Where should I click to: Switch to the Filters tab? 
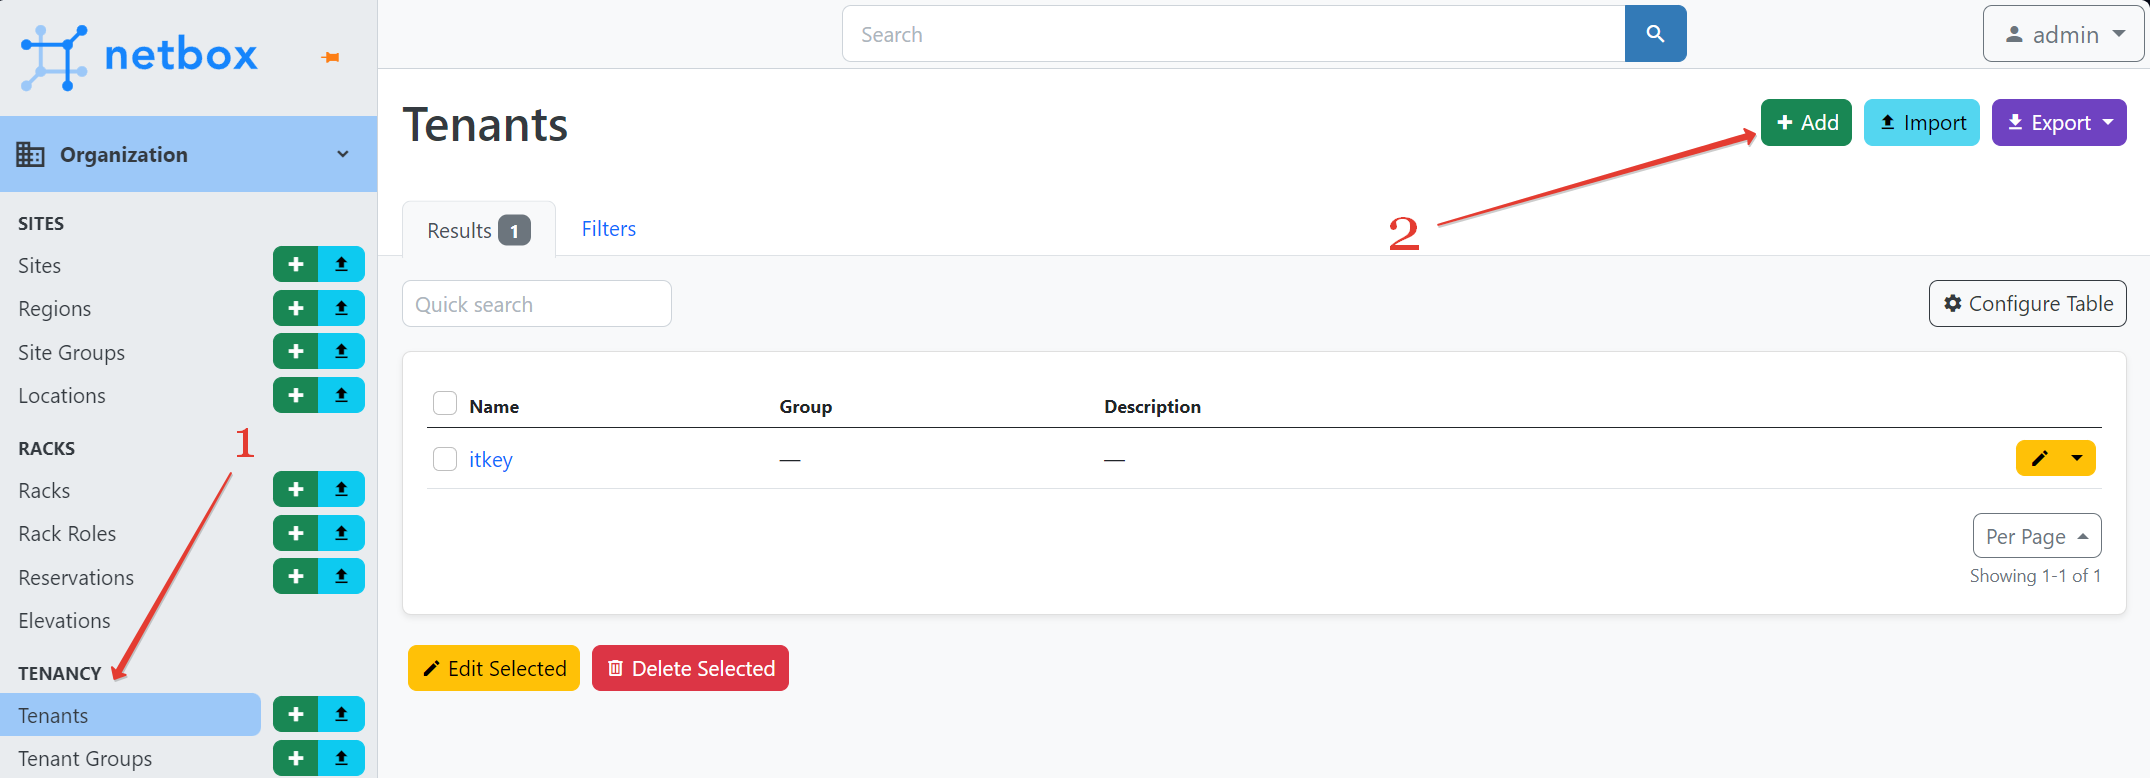(608, 229)
